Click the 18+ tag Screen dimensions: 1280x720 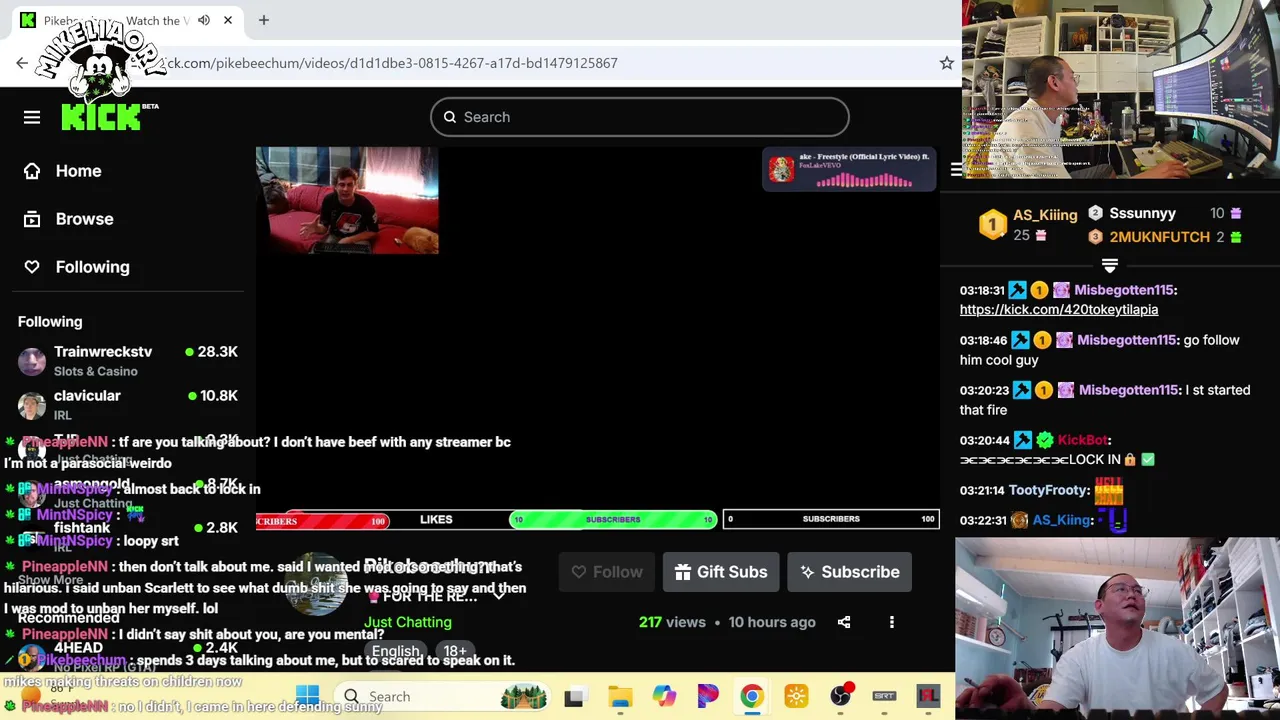(x=455, y=651)
